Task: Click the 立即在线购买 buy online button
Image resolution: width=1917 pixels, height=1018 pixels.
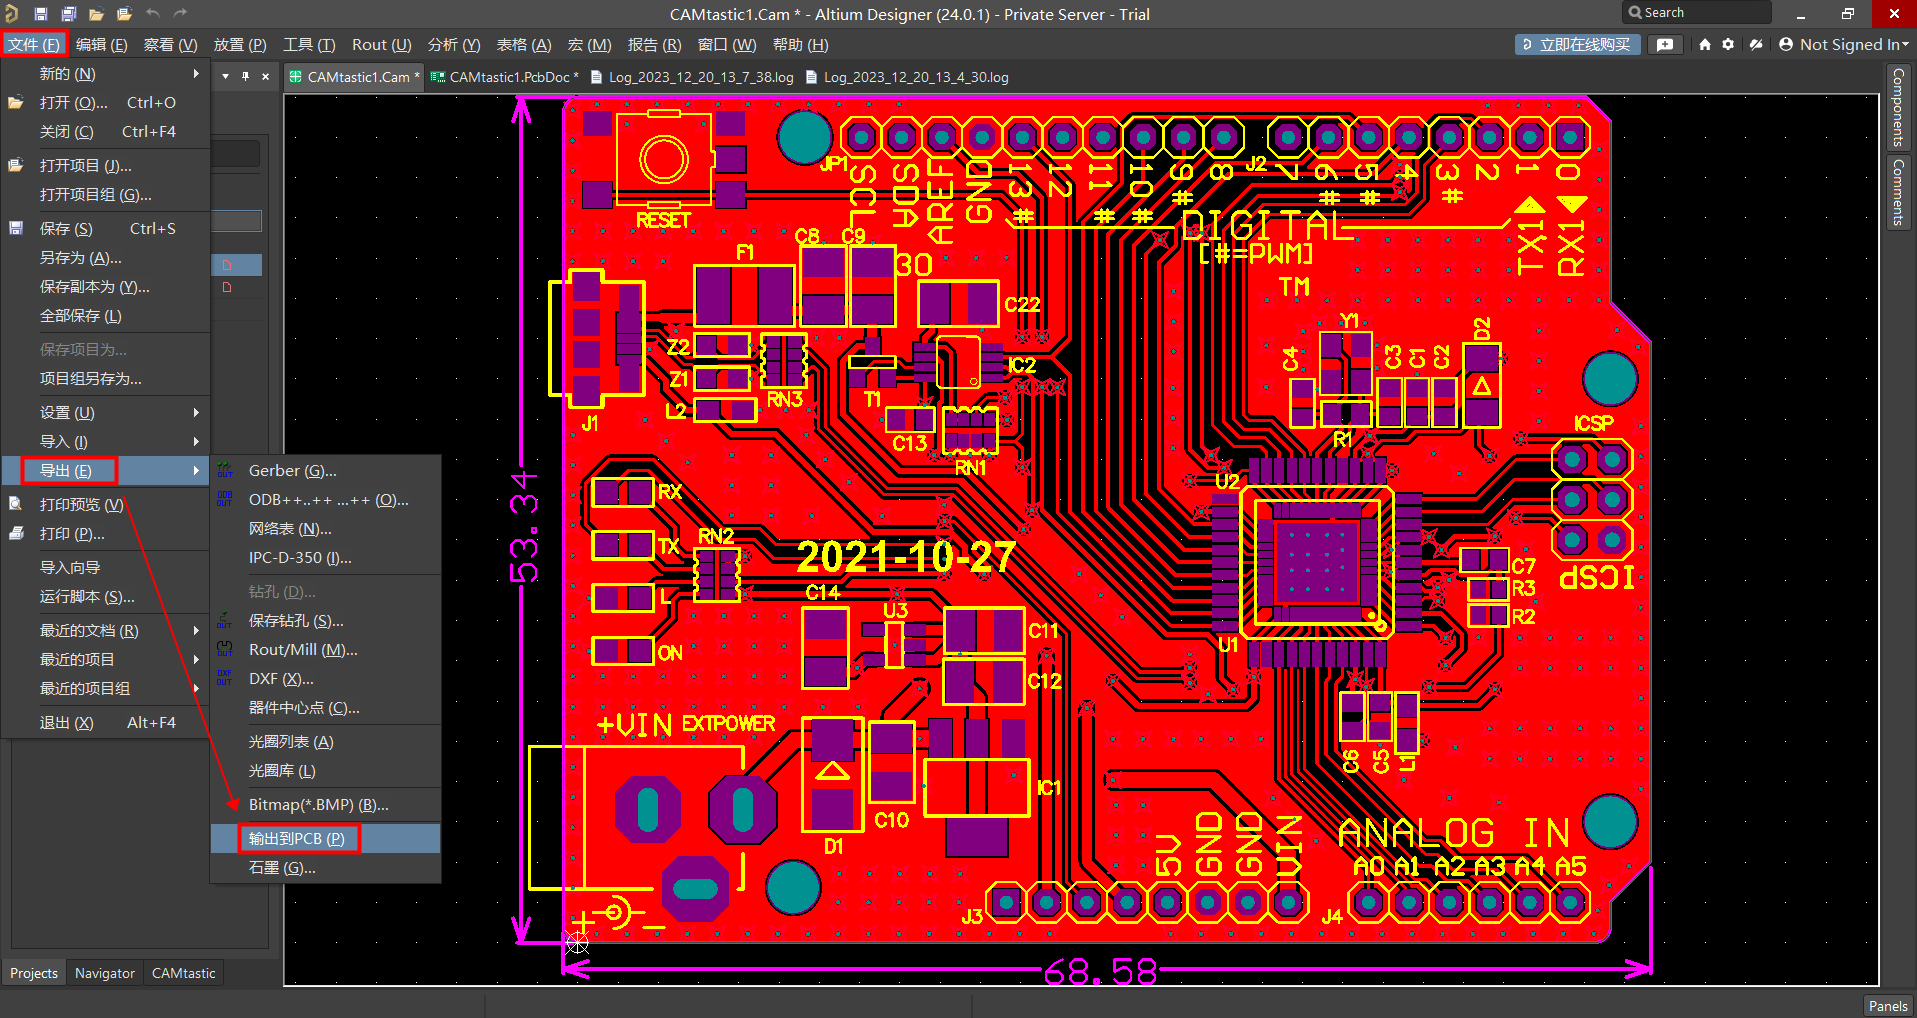Action: [1577, 45]
